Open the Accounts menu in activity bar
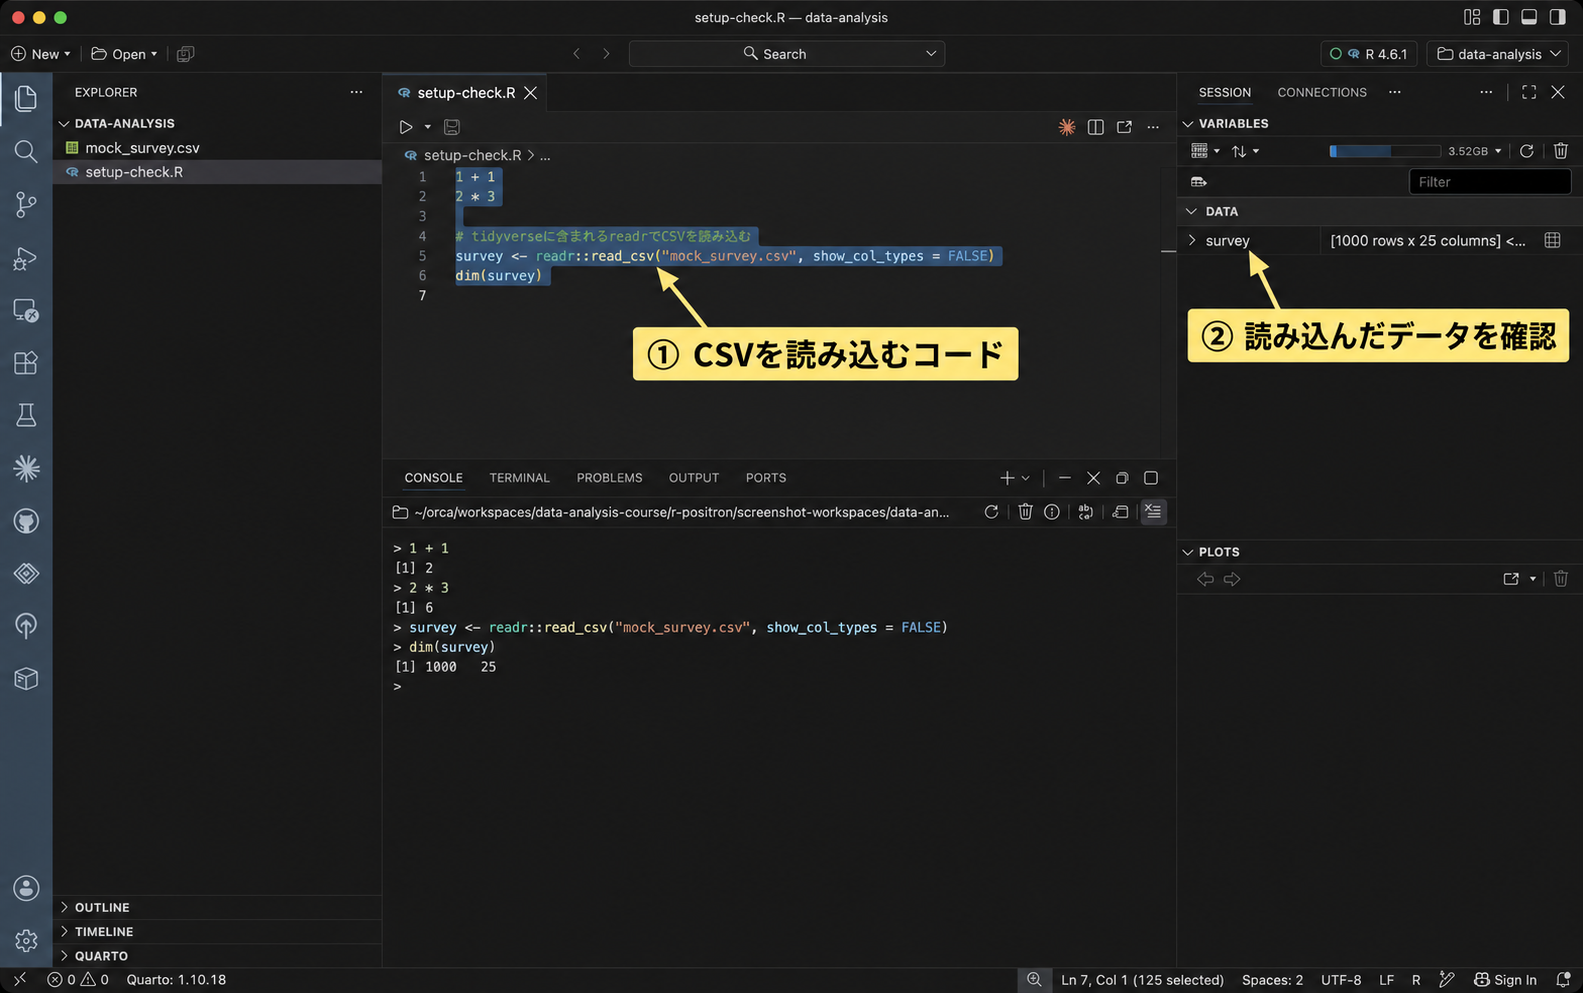 26,888
